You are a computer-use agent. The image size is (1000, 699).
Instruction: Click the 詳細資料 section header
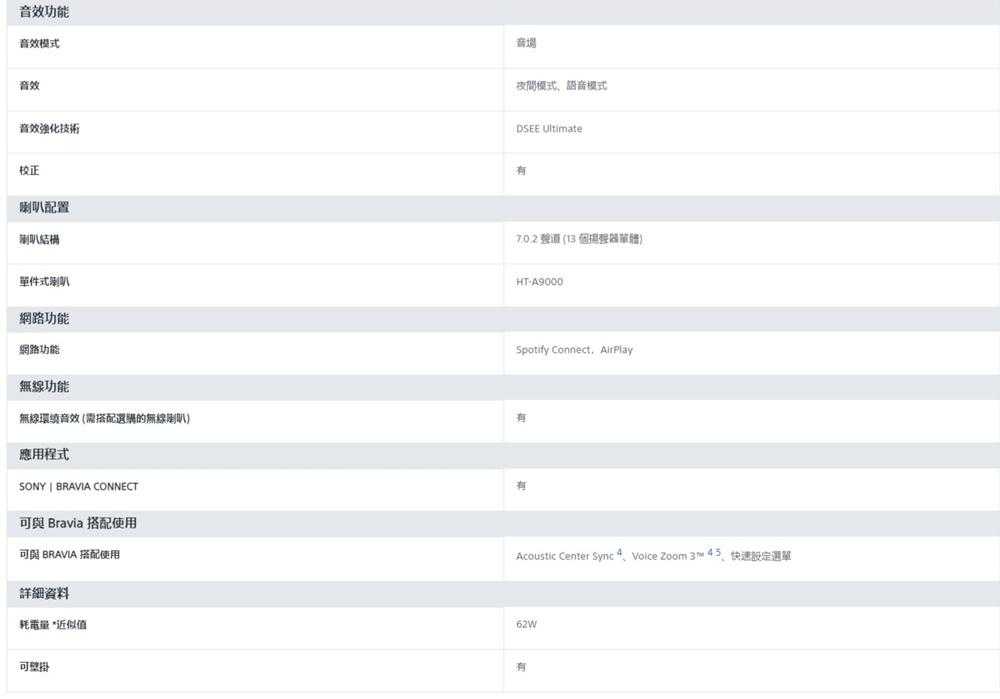coord(44,594)
